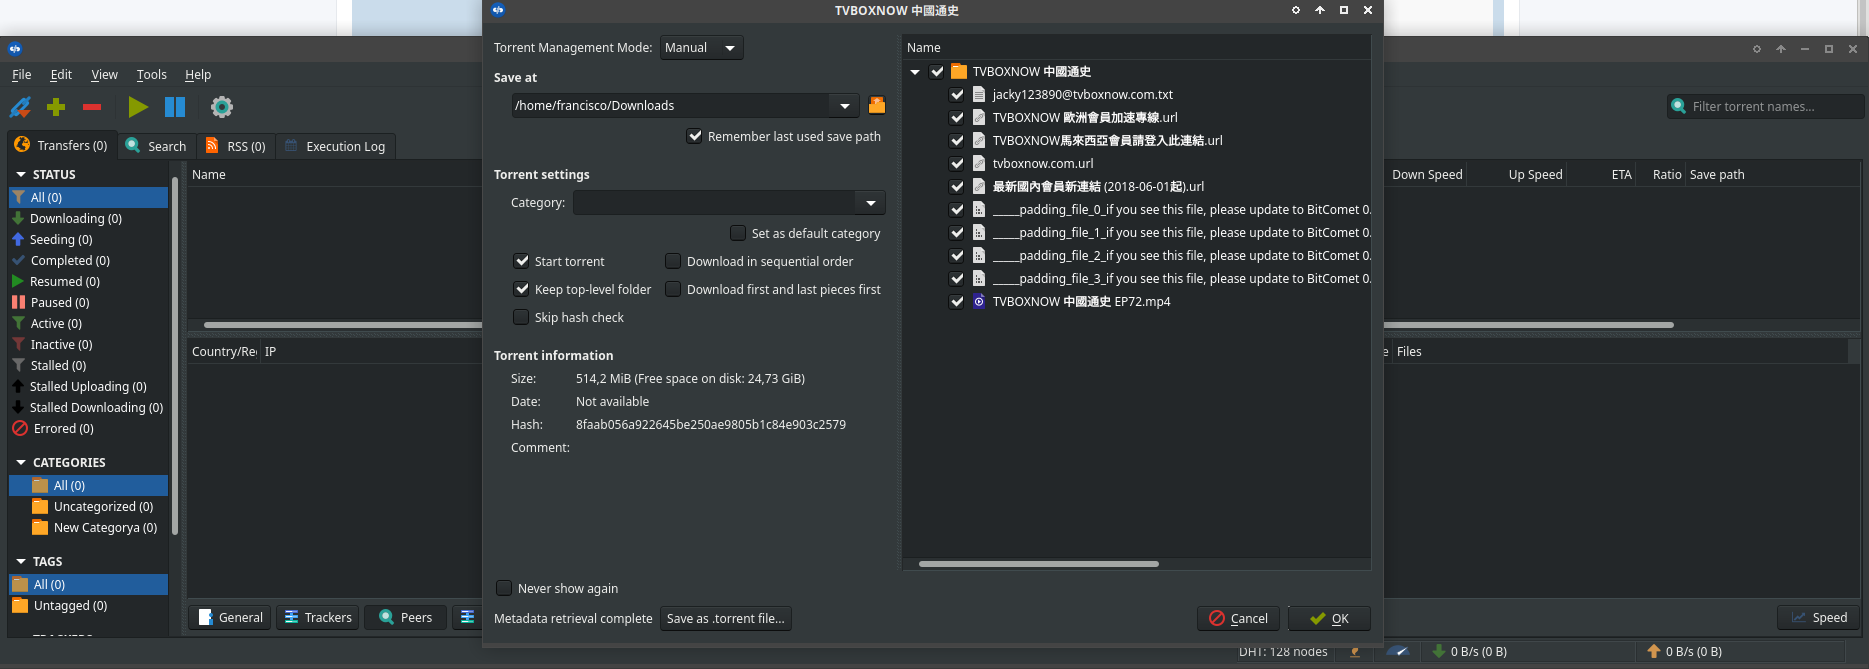Check Never show again
The image size is (1869, 669).
tap(504, 588)
